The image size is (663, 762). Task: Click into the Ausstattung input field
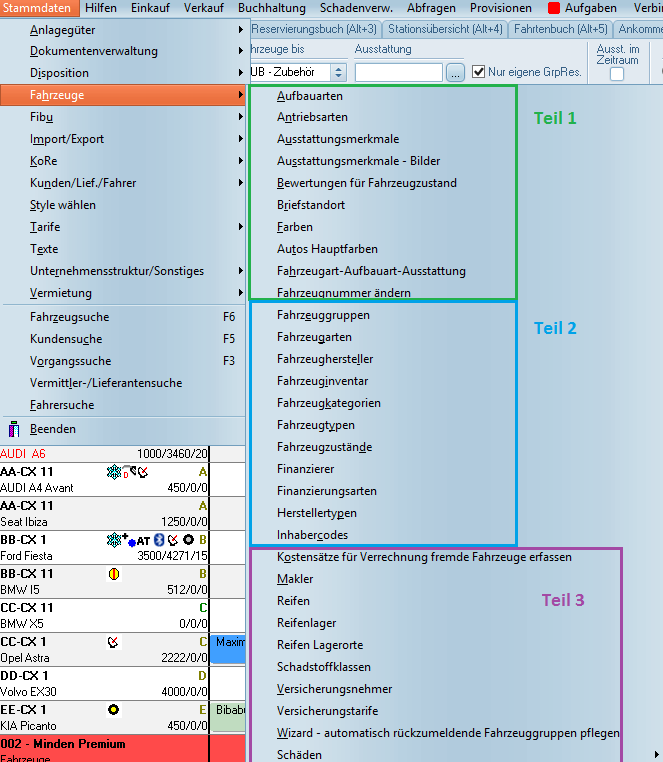click(x=398, y=72)
